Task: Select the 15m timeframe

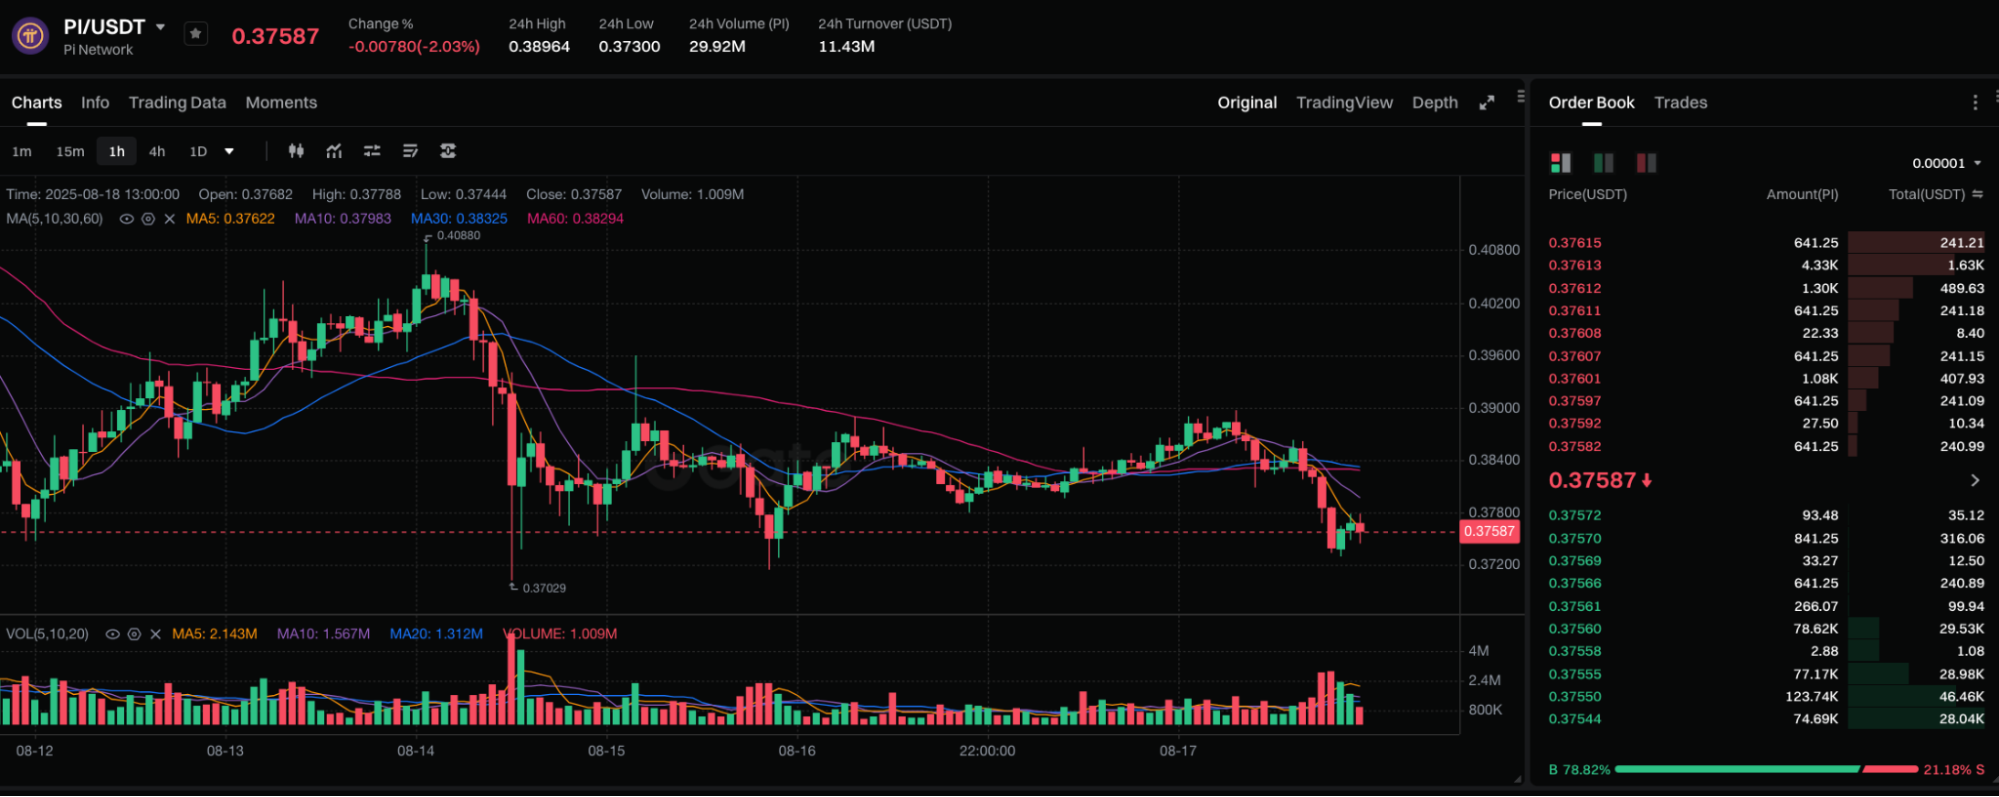Action: (70, 152)
